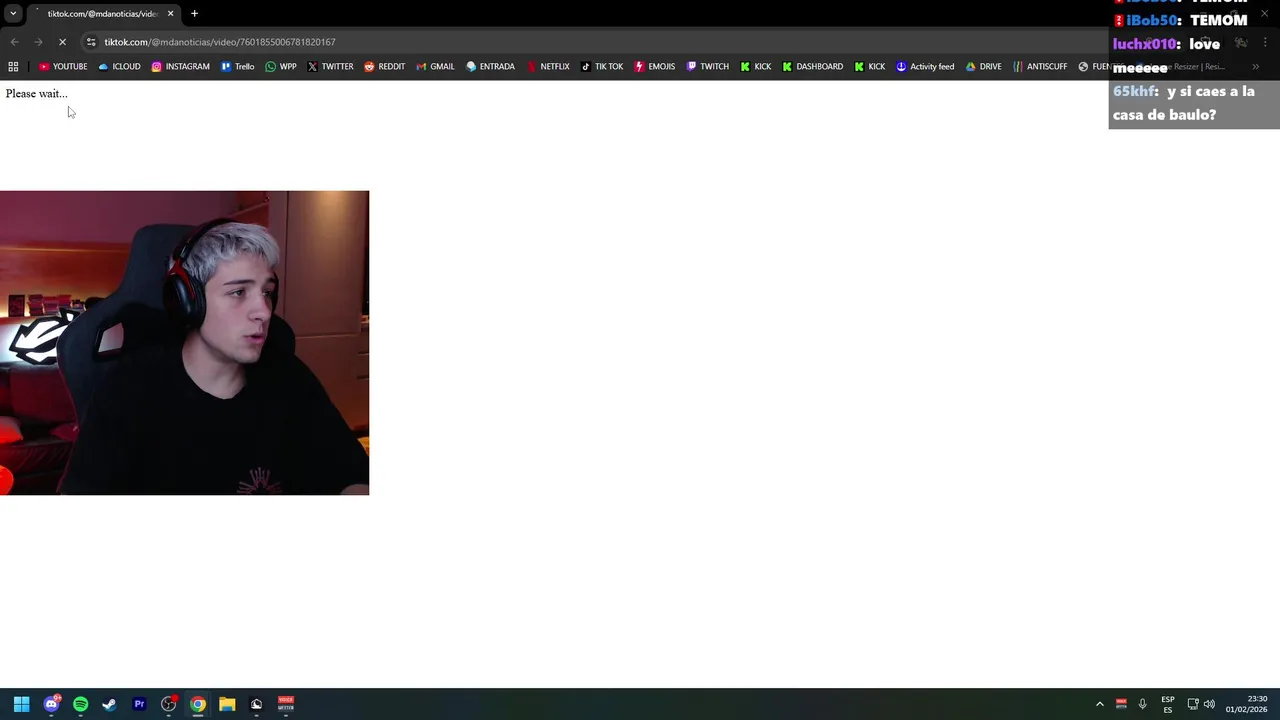Open Voicemeeter from the taskbar

tap(286, 704)
